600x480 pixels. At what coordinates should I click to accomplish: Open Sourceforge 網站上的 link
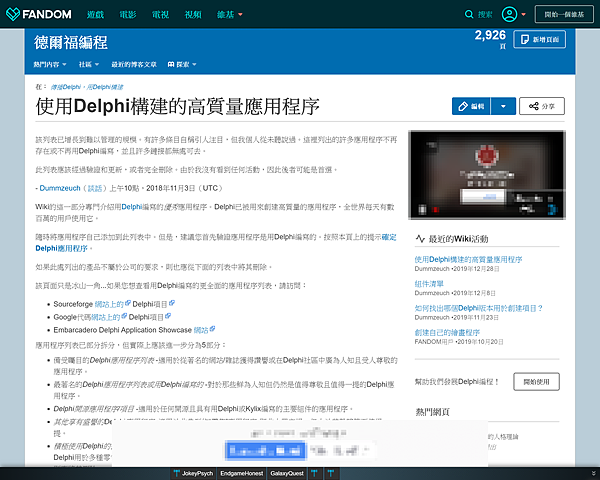(x=109, y=304)
